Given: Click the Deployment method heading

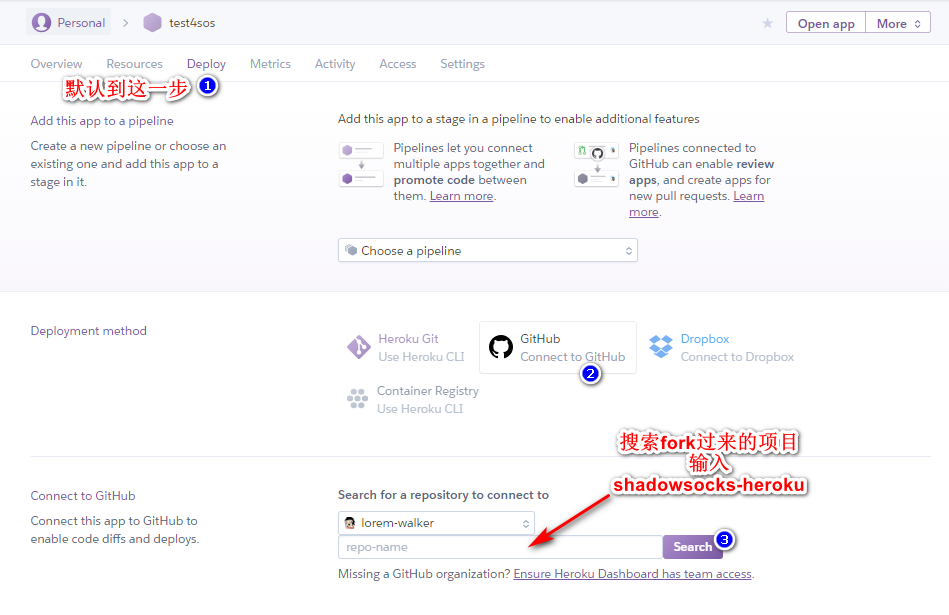Looking at the screenshot, I should 88,331.
